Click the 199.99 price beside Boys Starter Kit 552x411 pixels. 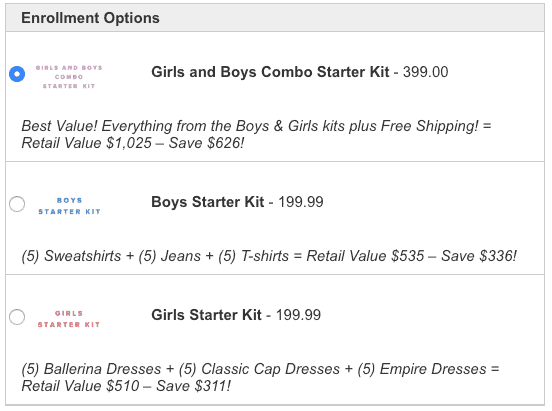point(301,202)
